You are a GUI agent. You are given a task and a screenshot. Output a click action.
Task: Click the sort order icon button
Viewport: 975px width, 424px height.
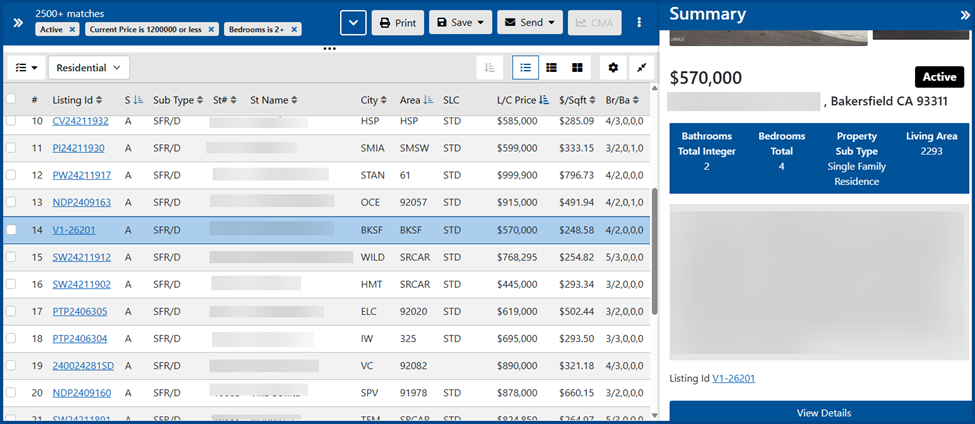(489, 67)
